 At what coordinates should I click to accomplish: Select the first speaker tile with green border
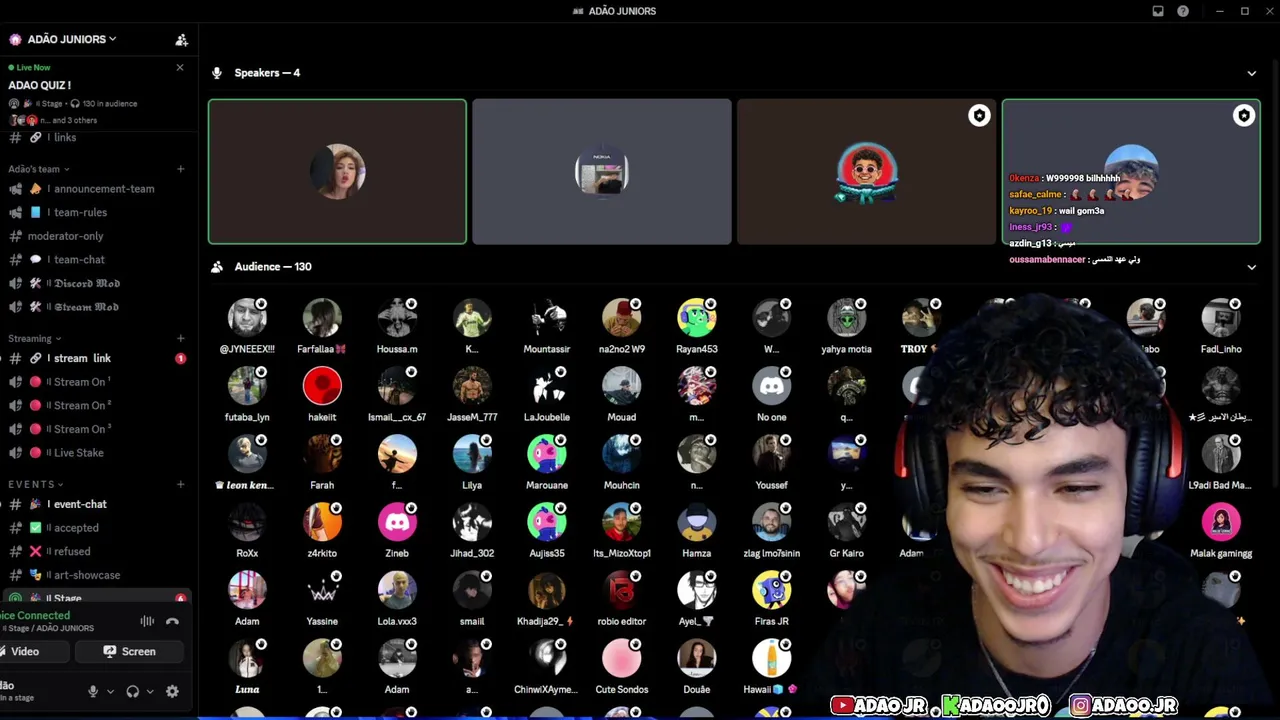point(337,172)
